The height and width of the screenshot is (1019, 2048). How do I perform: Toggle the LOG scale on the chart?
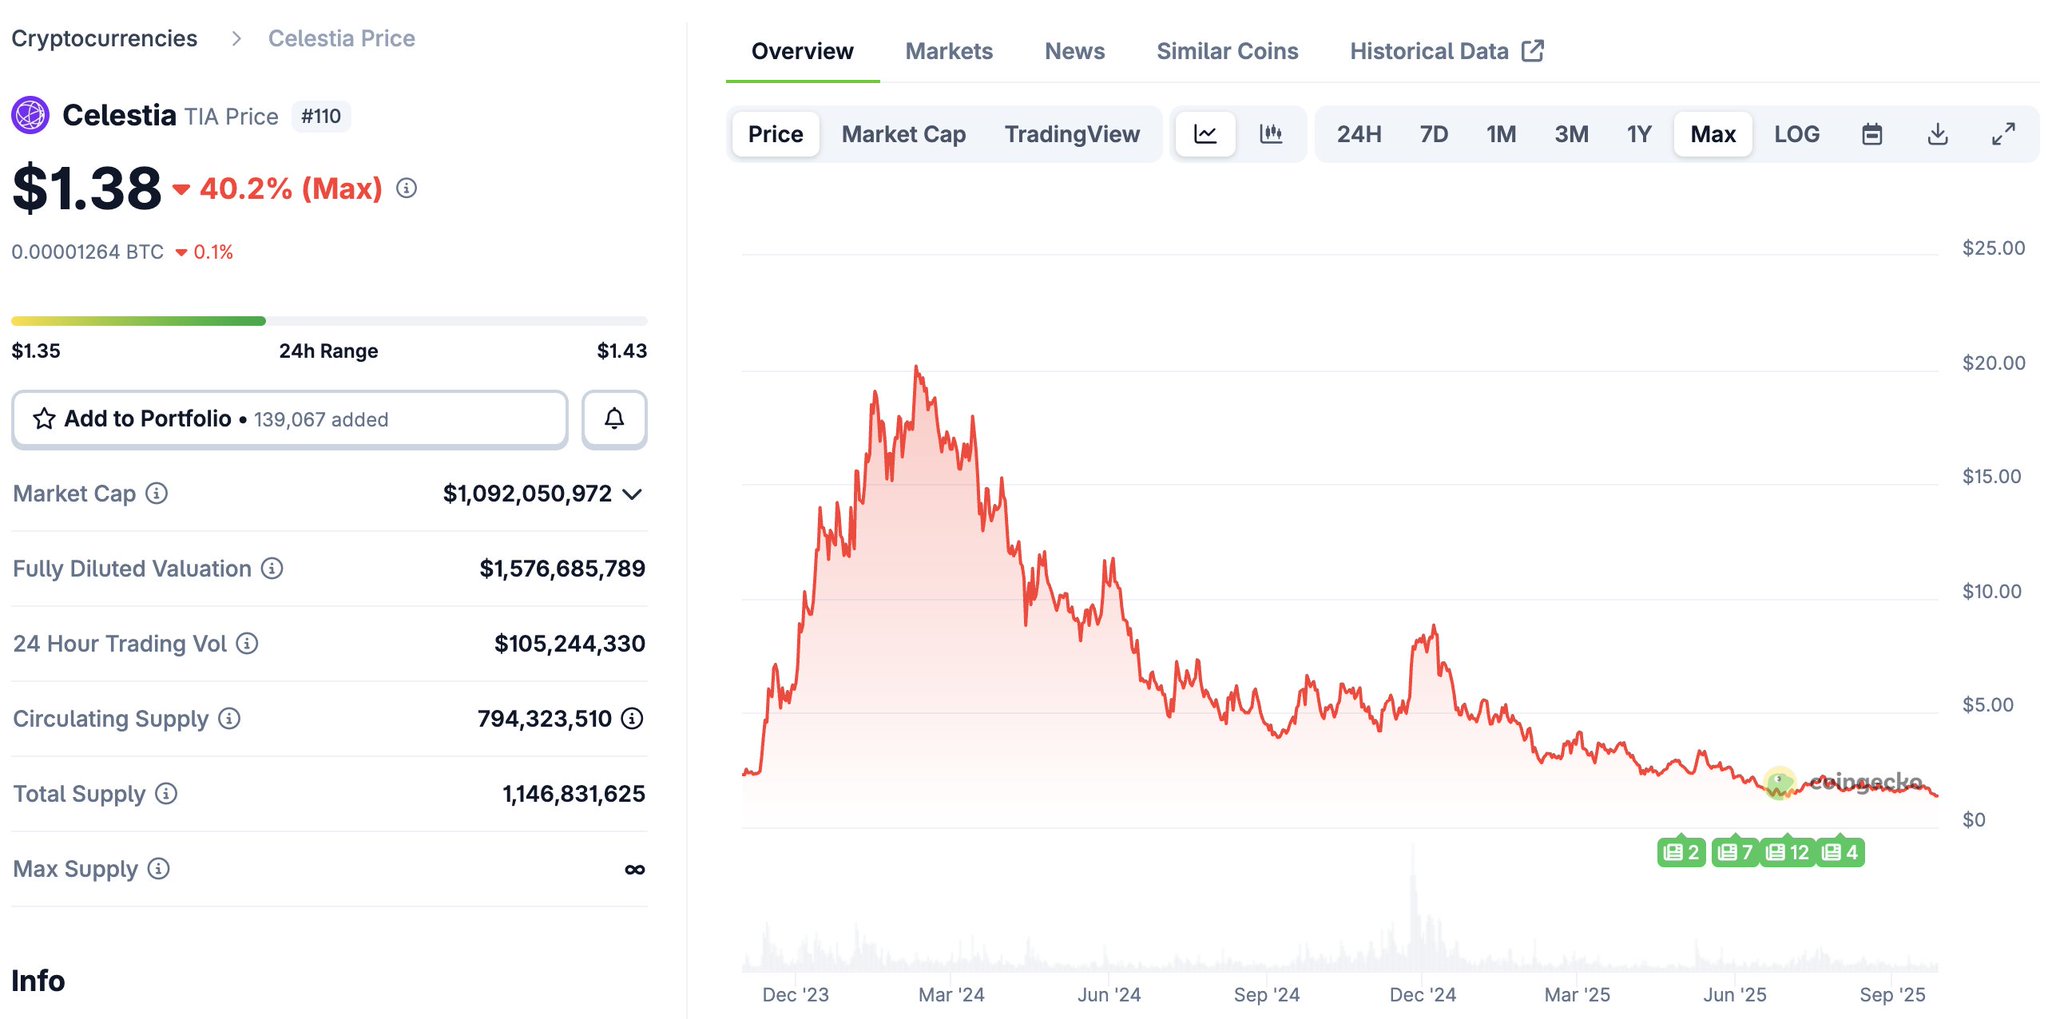[x=1796, y=134]
